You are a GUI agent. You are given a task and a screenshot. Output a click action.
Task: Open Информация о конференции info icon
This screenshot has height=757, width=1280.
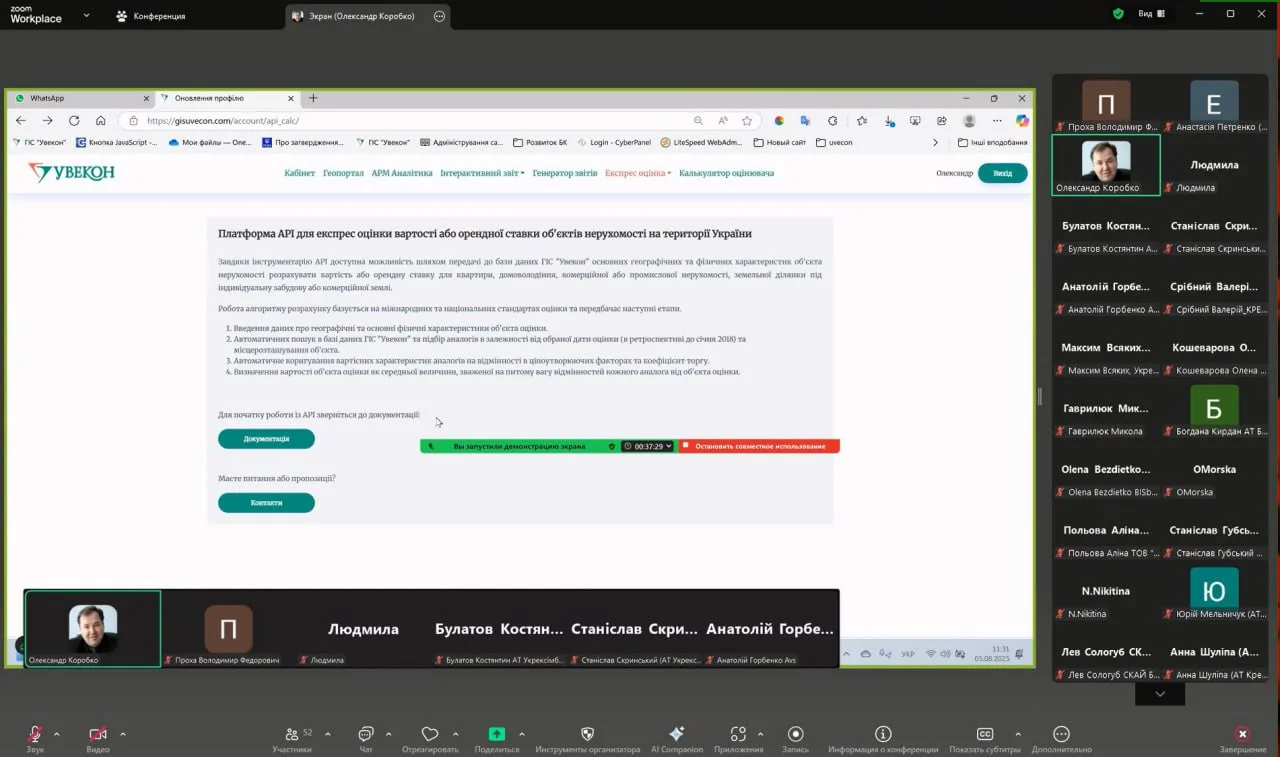[883, 734]
